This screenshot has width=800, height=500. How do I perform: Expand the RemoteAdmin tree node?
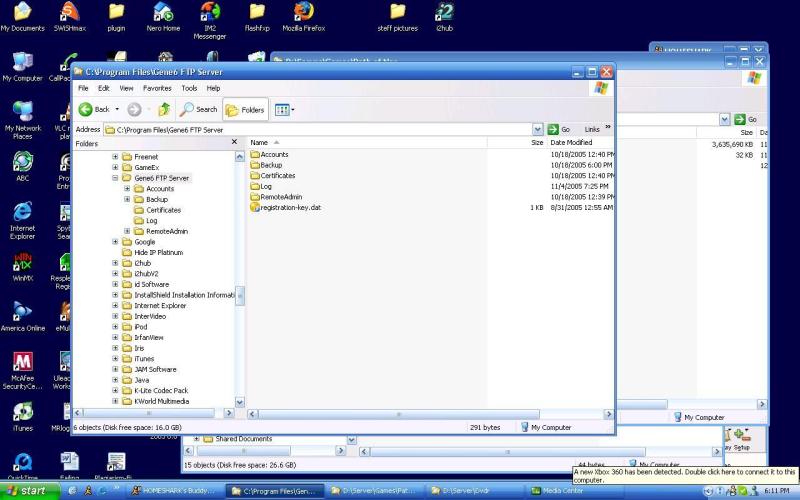(x=127, y=231)
